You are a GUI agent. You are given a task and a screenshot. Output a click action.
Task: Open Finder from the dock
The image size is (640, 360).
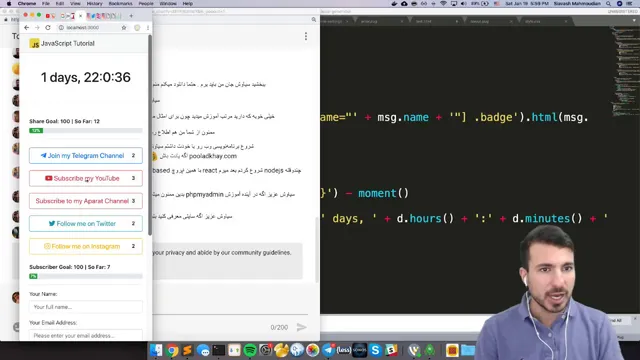pyautogui.click(x=156, y=350)
